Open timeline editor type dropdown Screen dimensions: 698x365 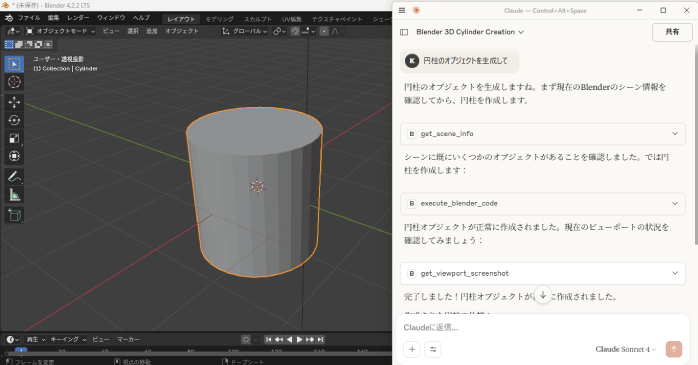pos(12,340)
